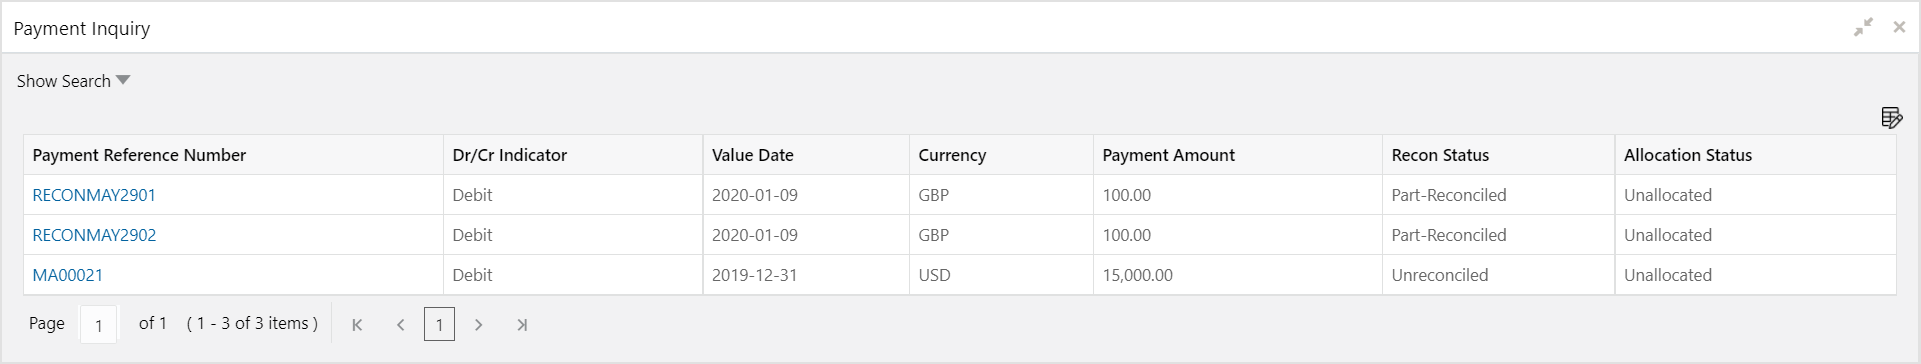Viewport: 1921px width, 364px height.
Task: Open the table column settings icon
Action: coord(1891,118)
